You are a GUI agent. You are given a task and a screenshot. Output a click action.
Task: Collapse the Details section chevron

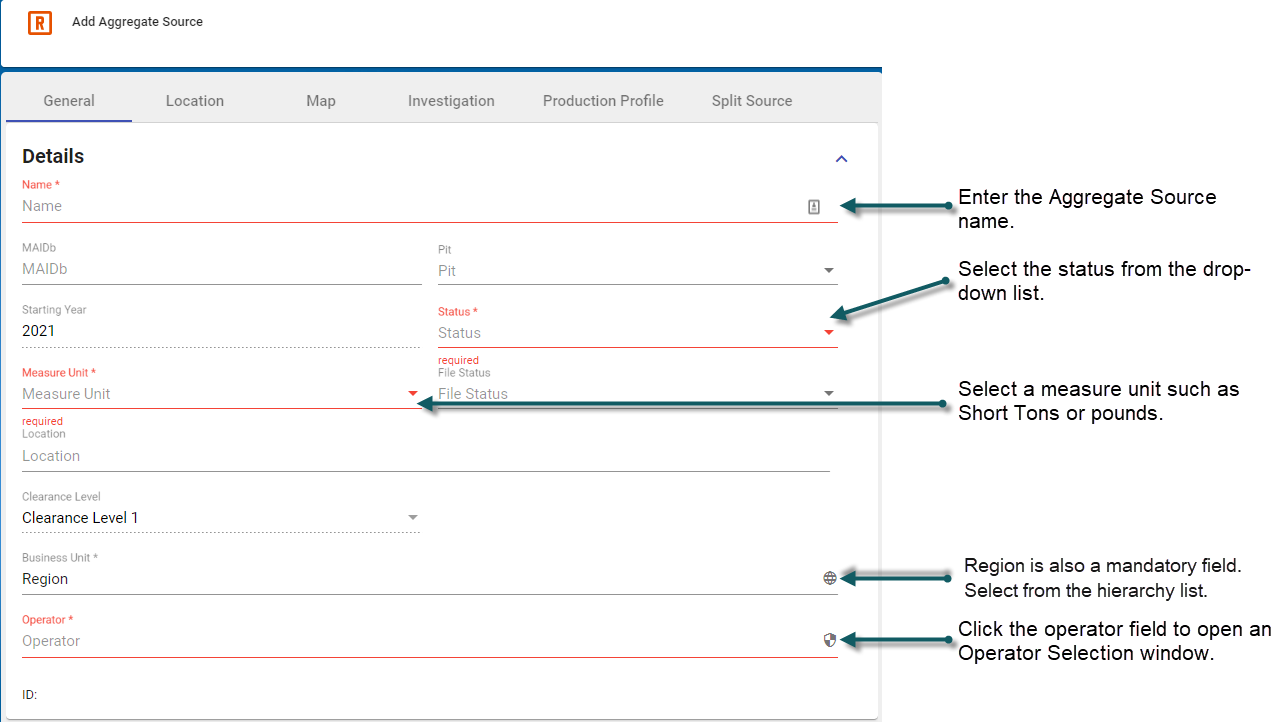point(841,158)
